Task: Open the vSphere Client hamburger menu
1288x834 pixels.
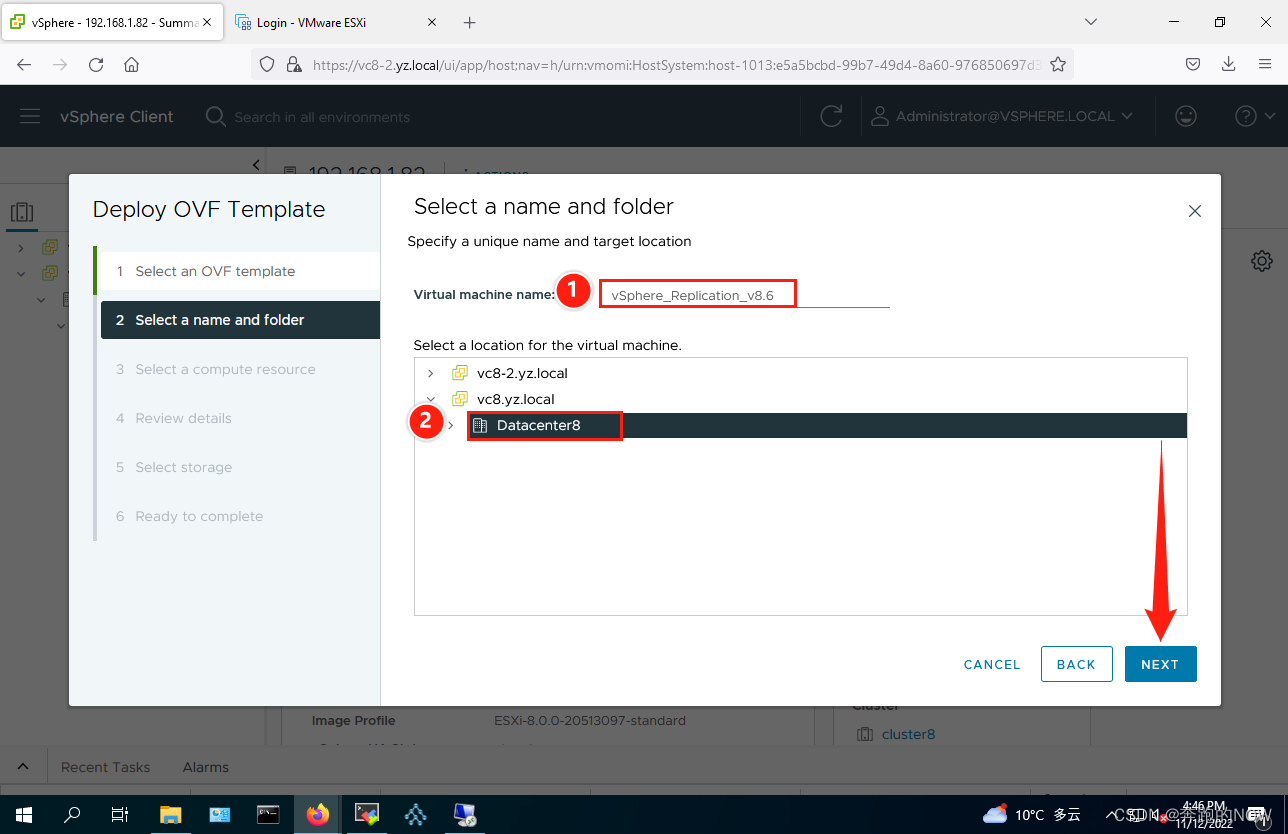Action: pos(30,117)
